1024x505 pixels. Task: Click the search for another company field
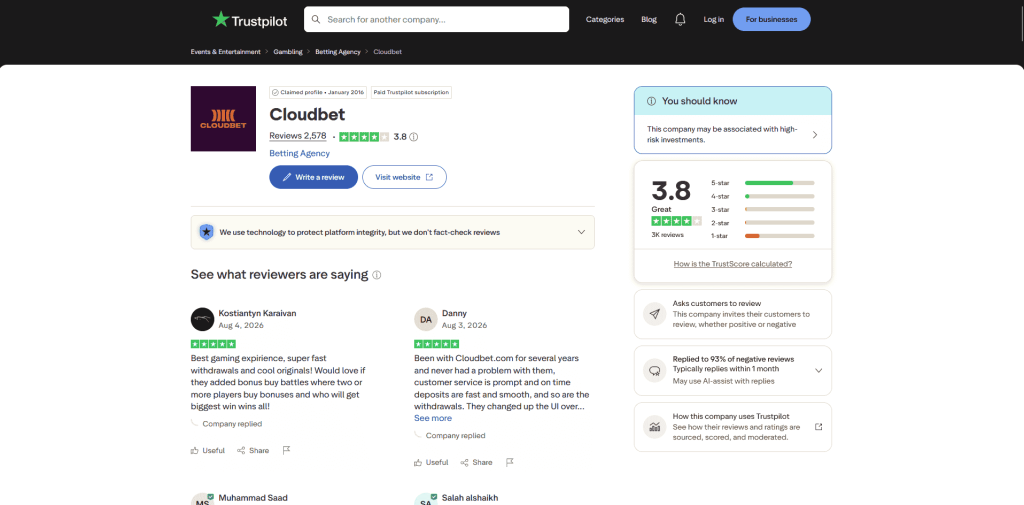[x=436, y=20]
